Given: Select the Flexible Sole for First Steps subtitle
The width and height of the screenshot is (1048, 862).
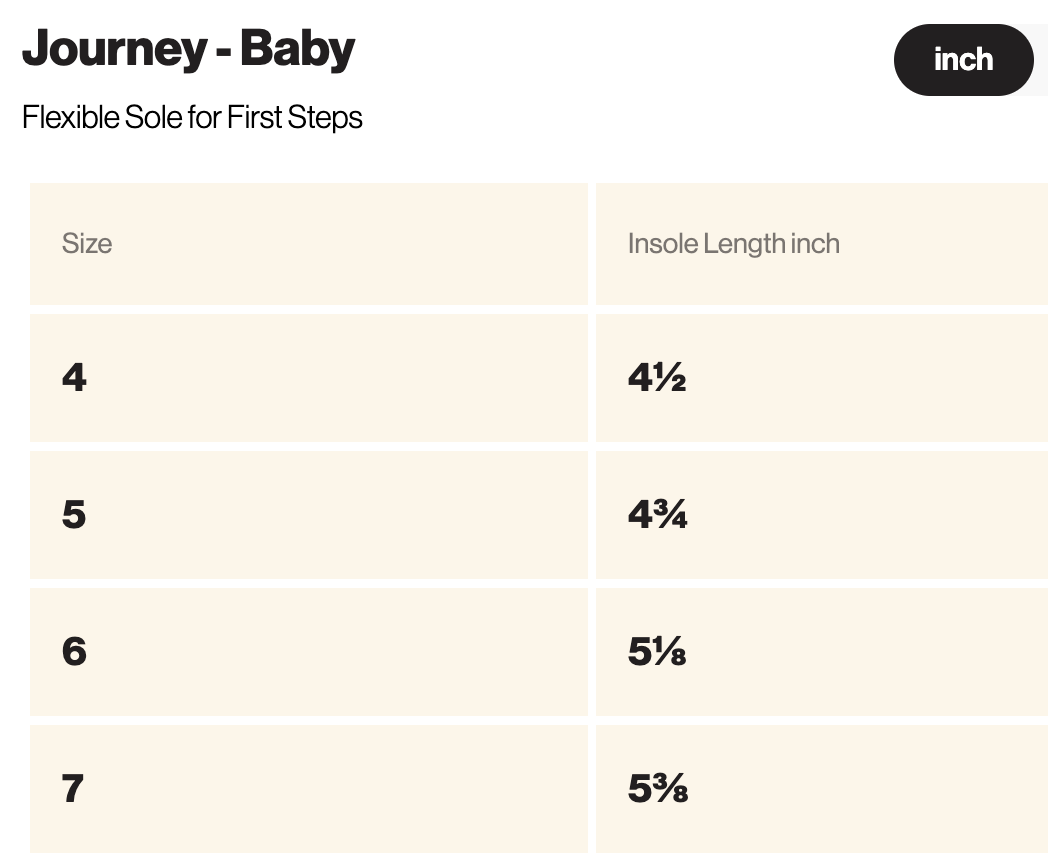Looking at the screenshot, I should point(192,118).
